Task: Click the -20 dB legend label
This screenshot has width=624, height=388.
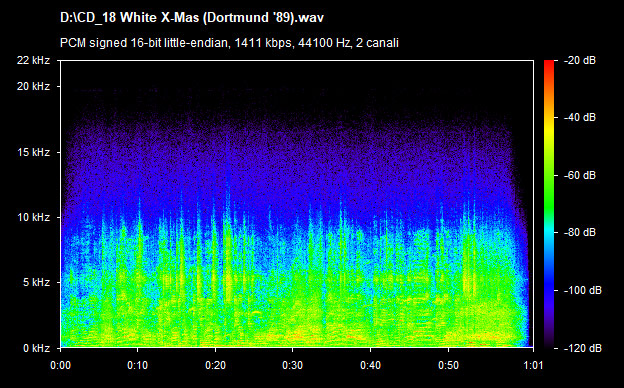Action: (580, 60)
